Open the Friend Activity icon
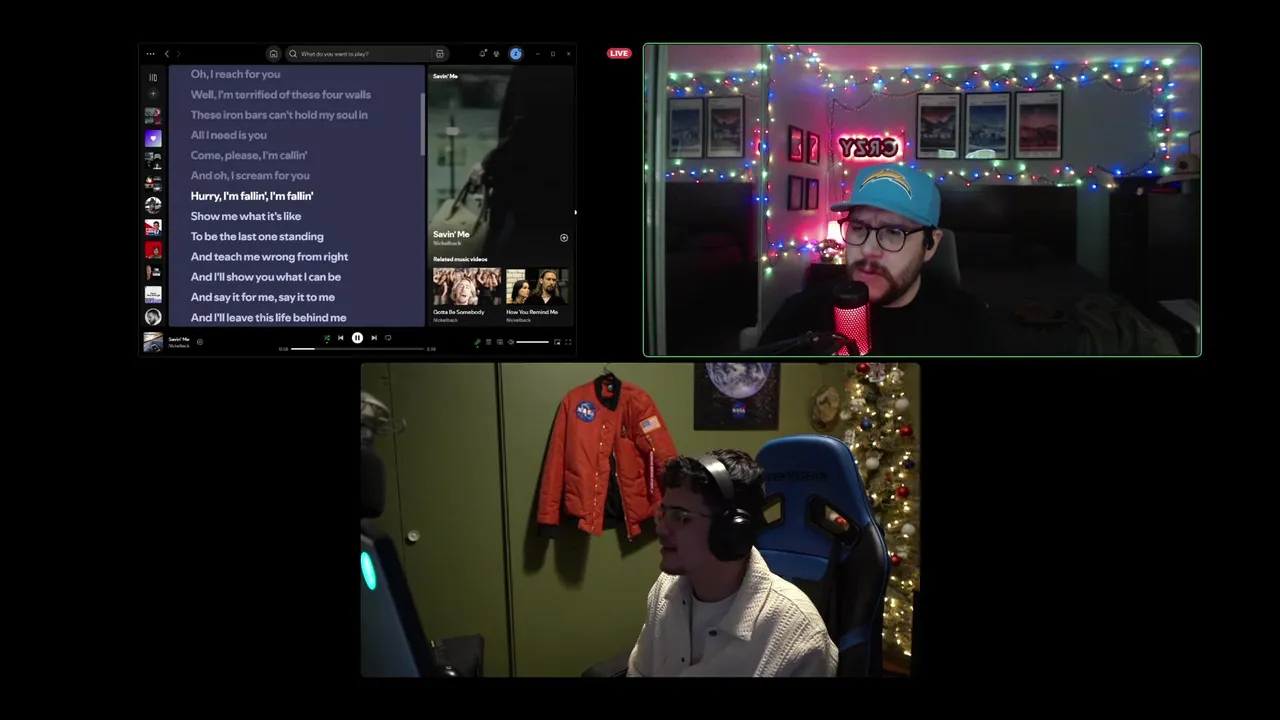Image resolution: width=1280 pixels, height=720 pixels. pos(496,54)
